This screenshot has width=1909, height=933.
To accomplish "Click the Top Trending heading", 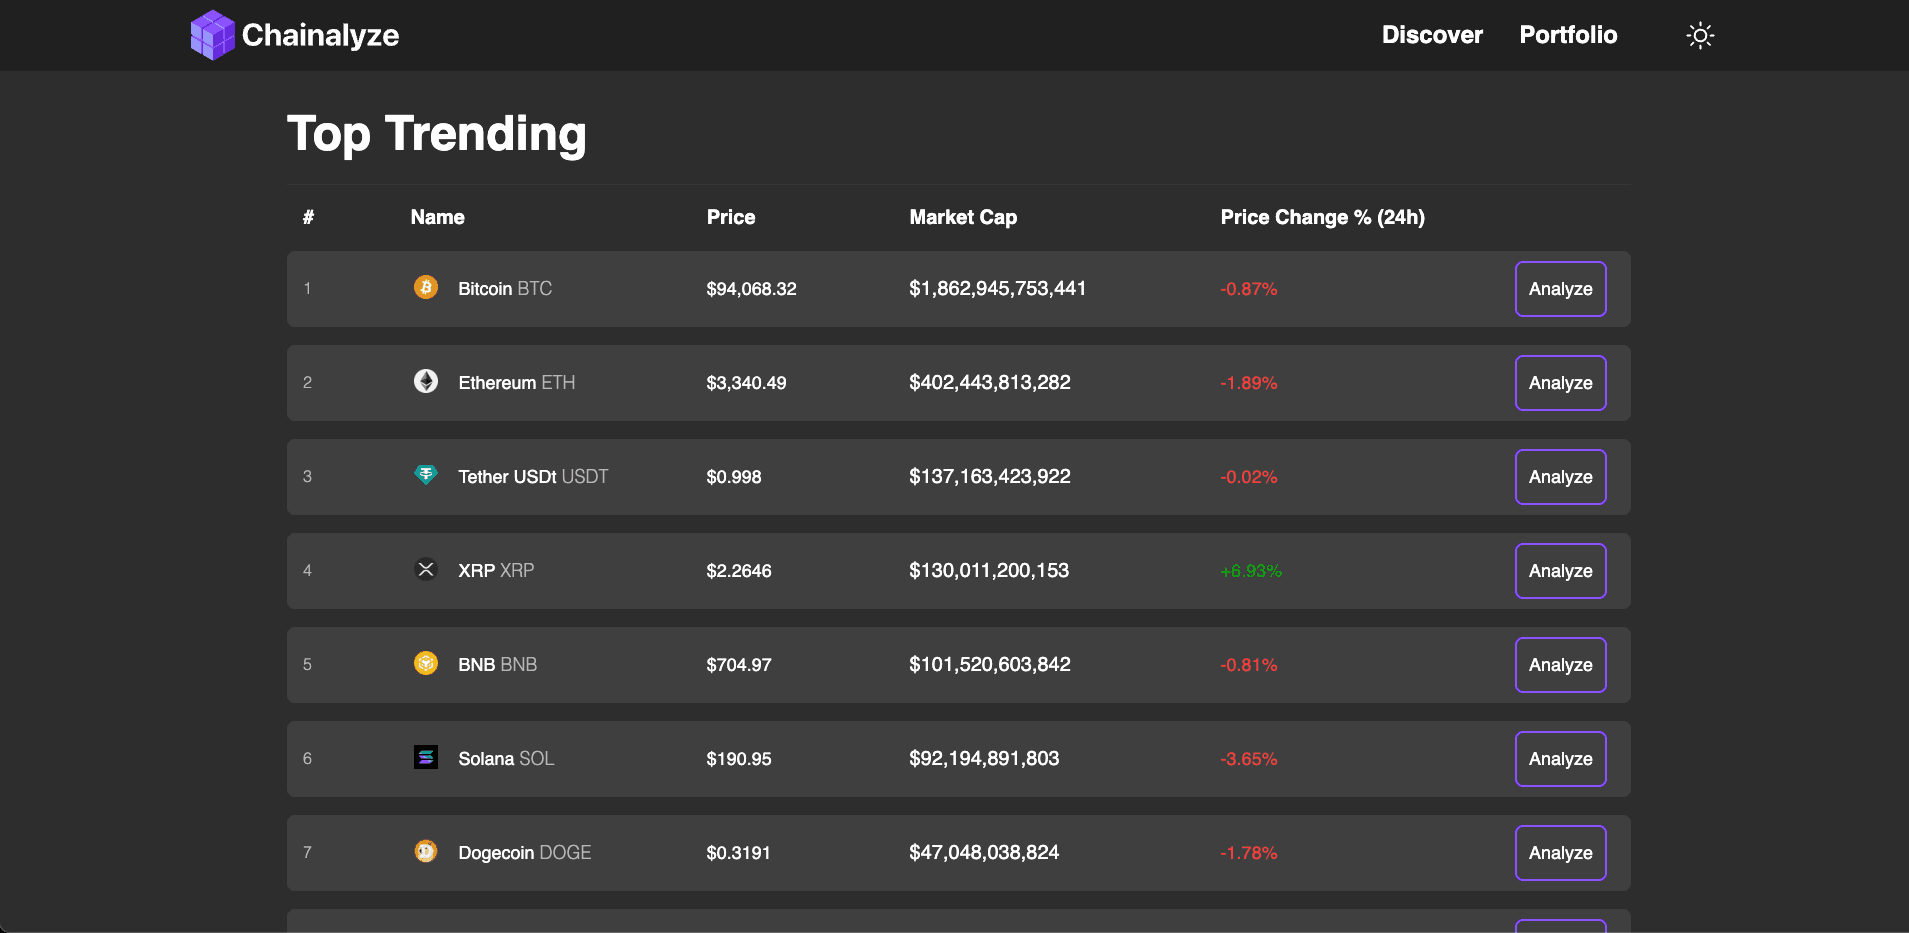I will [x=437, y=134].
